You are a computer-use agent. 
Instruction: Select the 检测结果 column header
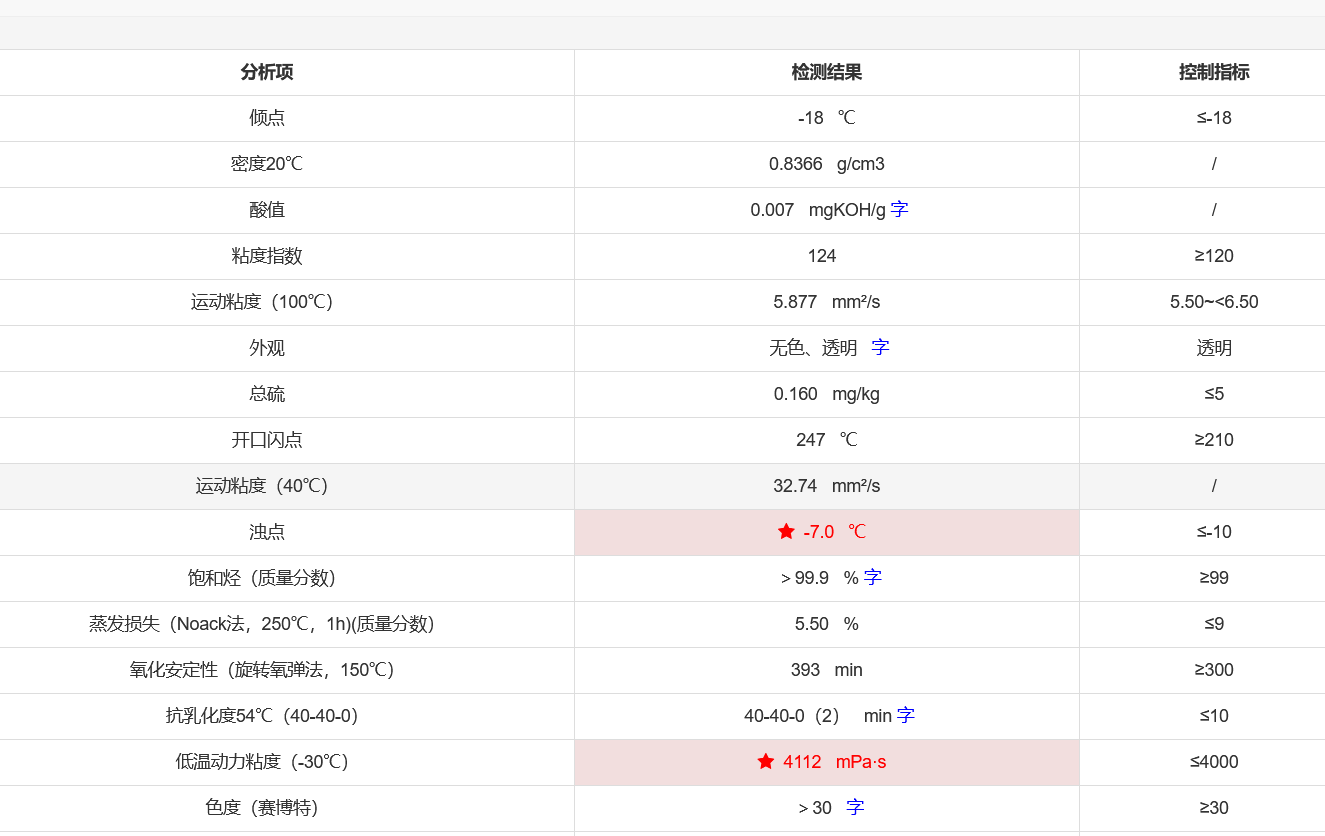click(x=825, y=72)
